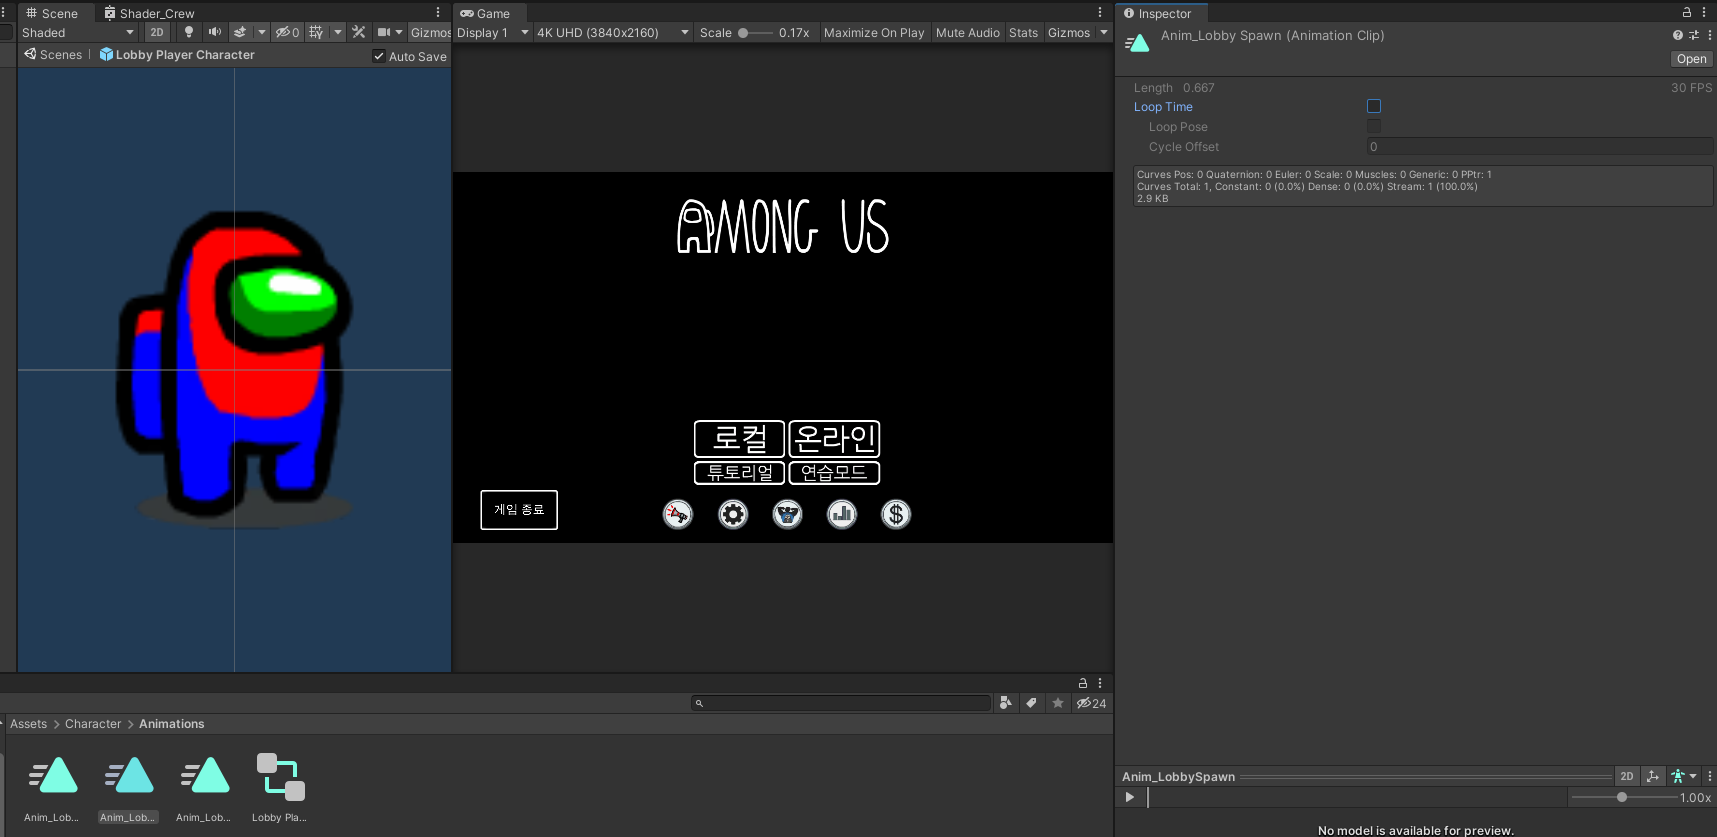The image size is (1717, 837).
Task: Click the animation preview timeline scrubber
Action: pos(1356,797)
